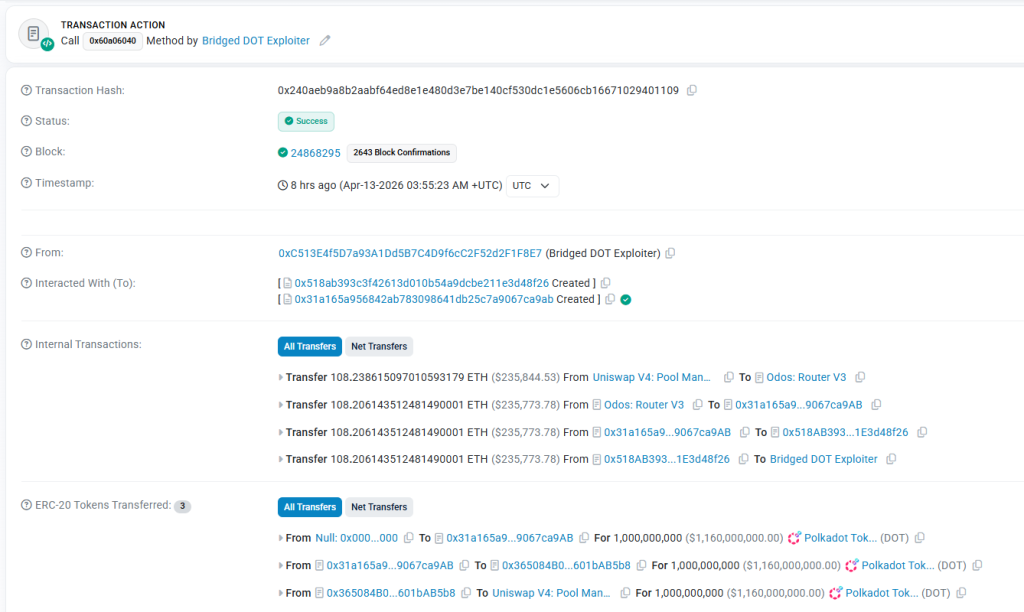Expand the ERC-20 transfer from Null address

[x=281, y=538]
